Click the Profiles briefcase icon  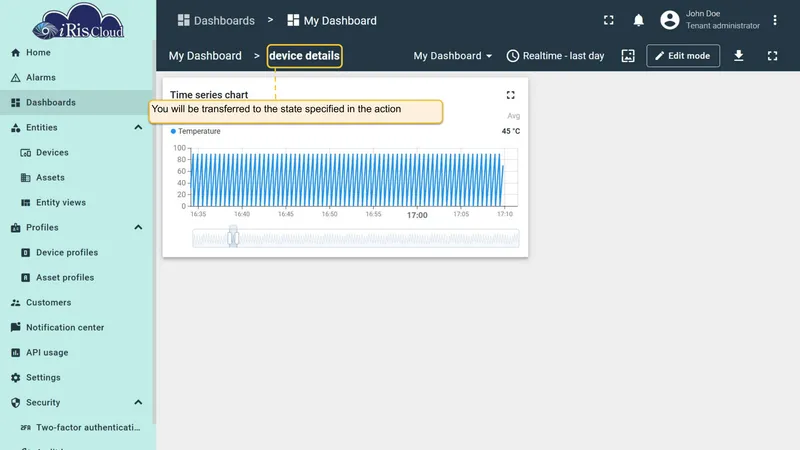[16, 228]
